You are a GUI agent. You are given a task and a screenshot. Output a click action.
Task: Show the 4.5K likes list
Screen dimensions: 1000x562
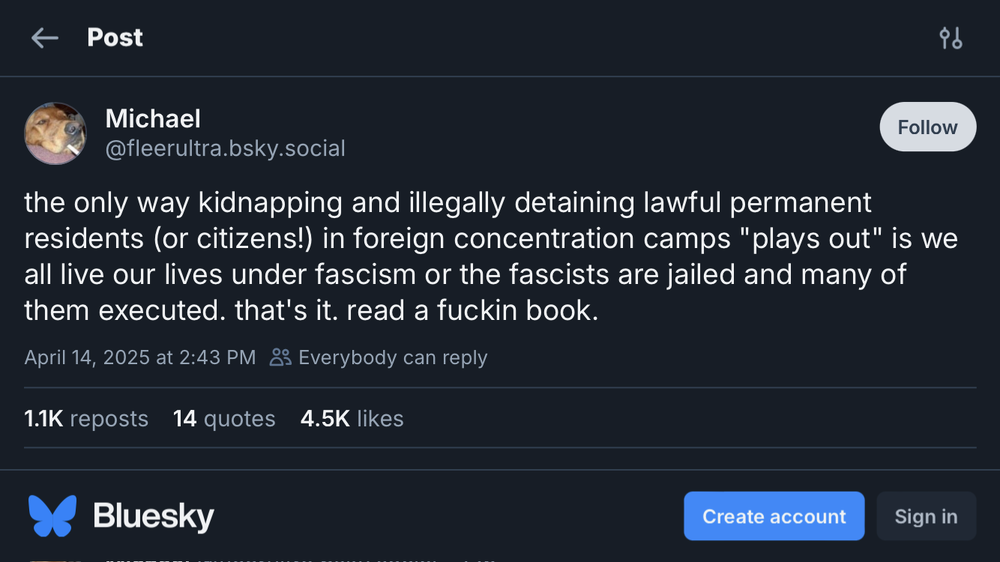click(x=352, y=418)
